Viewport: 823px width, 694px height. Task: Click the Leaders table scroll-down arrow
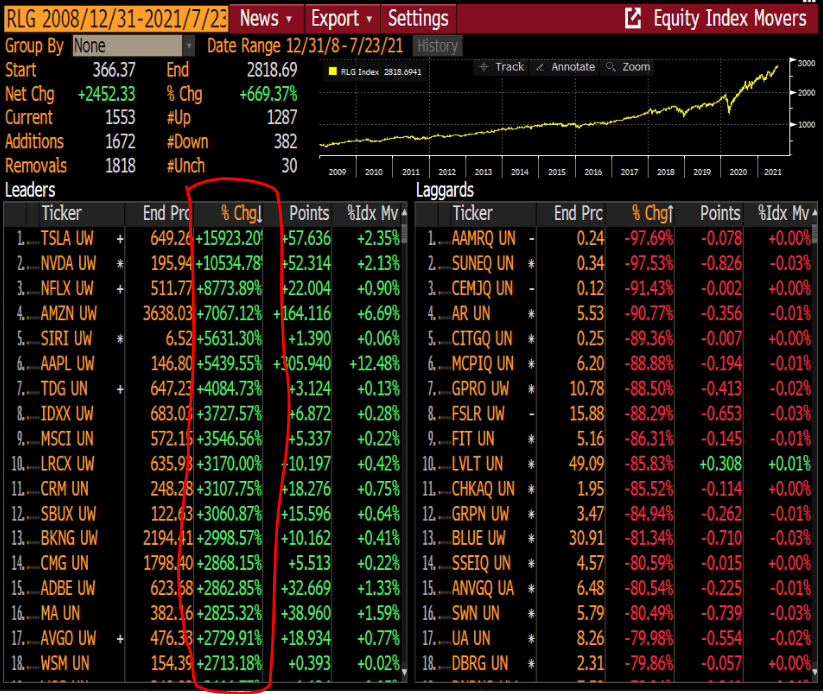pyautogui.click(x=404, y=671)
